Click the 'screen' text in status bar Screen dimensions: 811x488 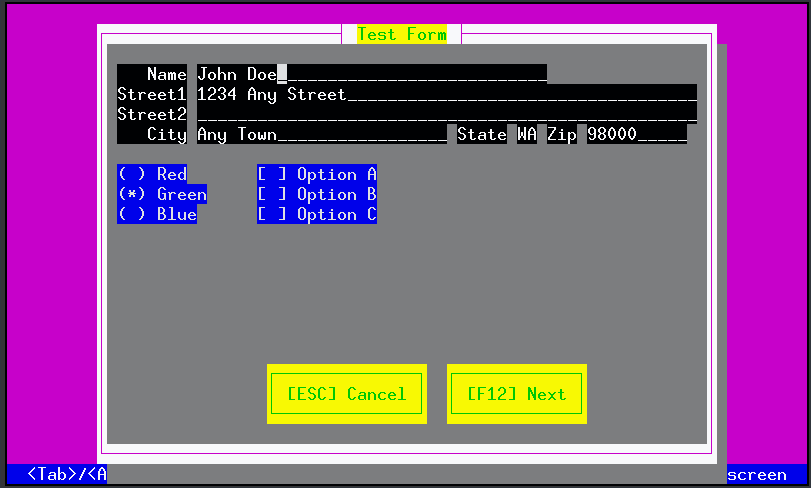pyautogui.click(x=757, y=474)
